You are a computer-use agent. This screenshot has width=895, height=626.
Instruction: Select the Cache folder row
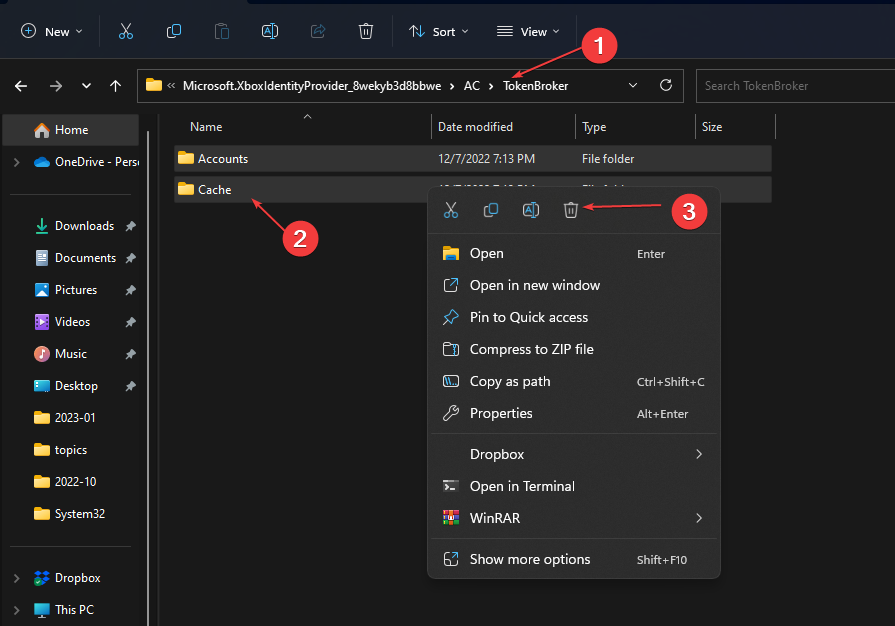pyautogui.click(x=301, y=189)
